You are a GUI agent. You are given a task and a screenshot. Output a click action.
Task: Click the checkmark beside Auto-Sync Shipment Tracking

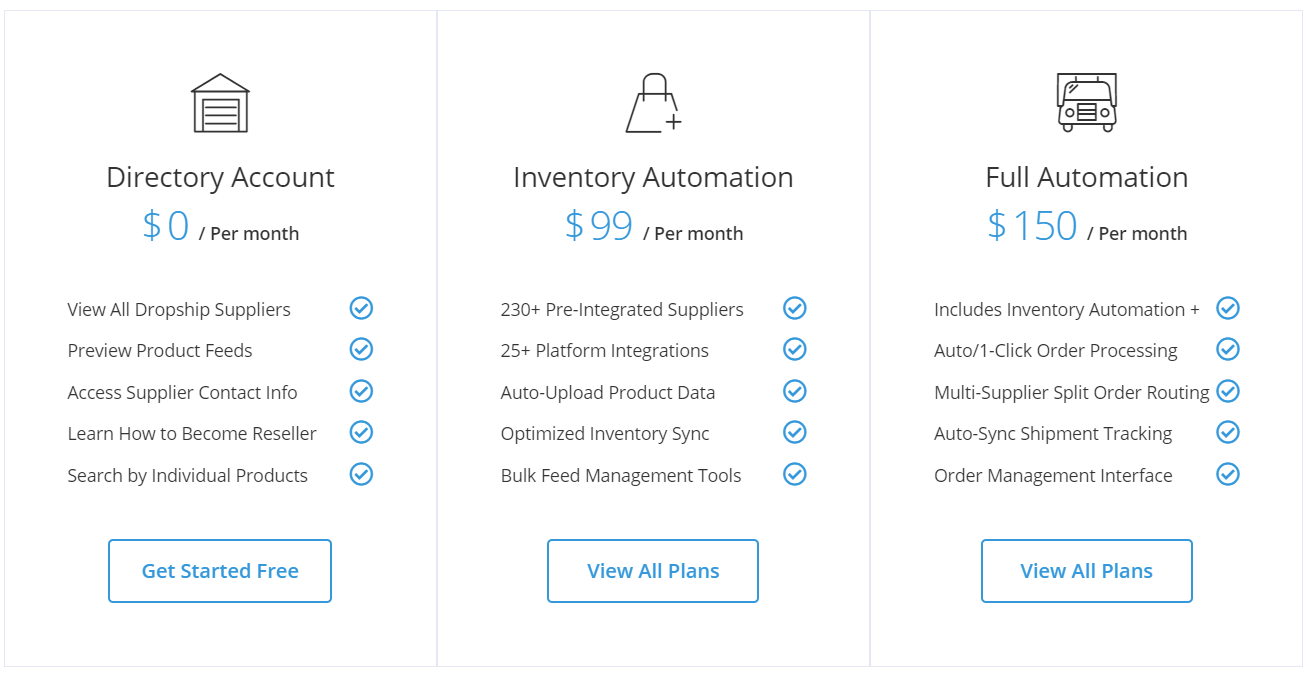(x=1228, y=432)
